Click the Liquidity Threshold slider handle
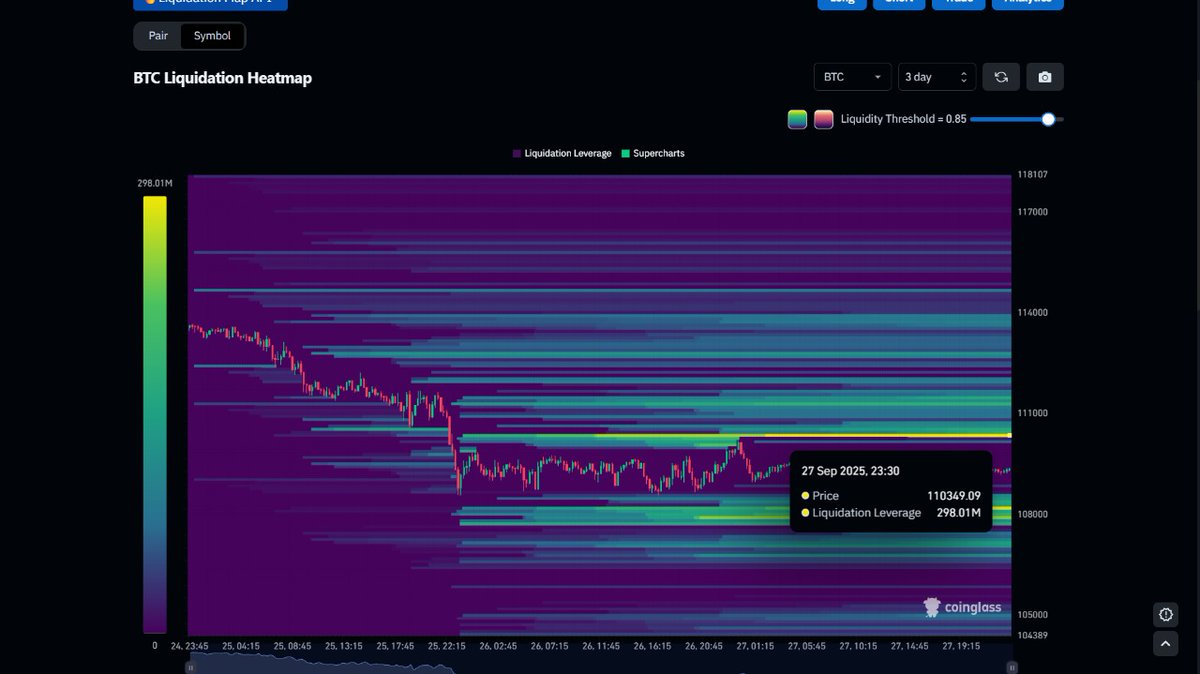Screen dimensions: 1200x674 [x=1048, y=119]
